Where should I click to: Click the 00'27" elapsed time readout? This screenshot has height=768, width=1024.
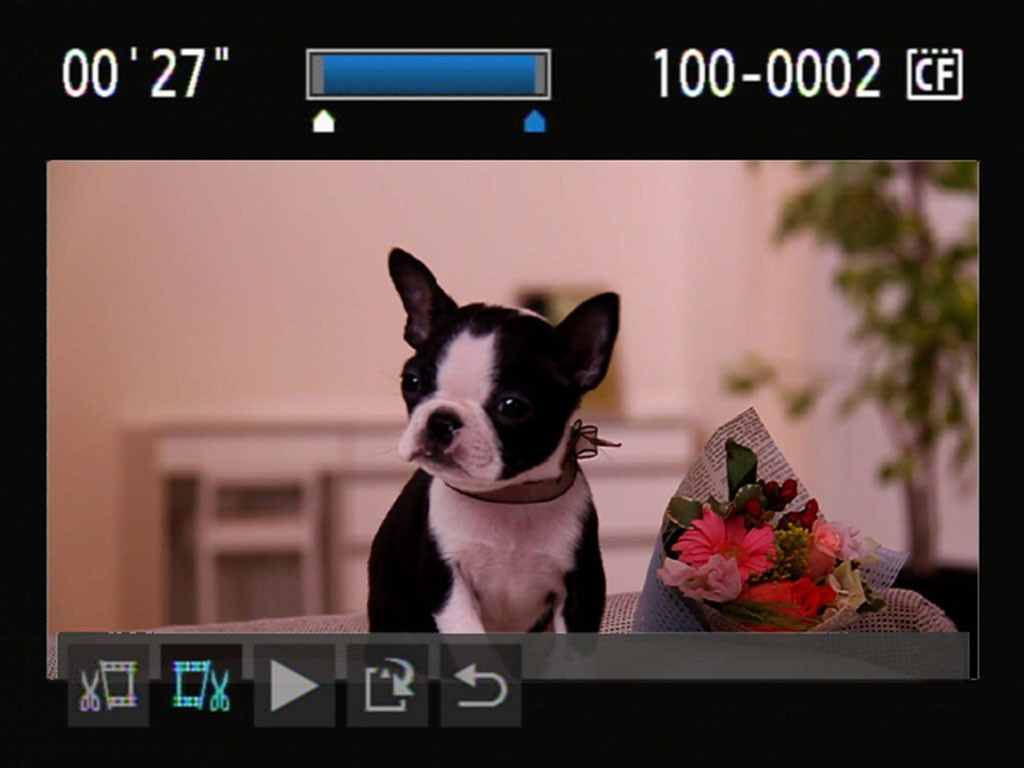coord(146,73)
